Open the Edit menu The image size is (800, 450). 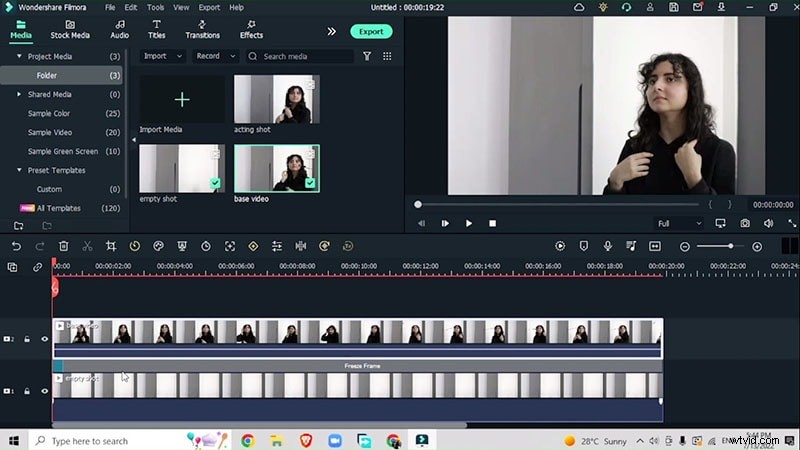(x=131, y=7)
